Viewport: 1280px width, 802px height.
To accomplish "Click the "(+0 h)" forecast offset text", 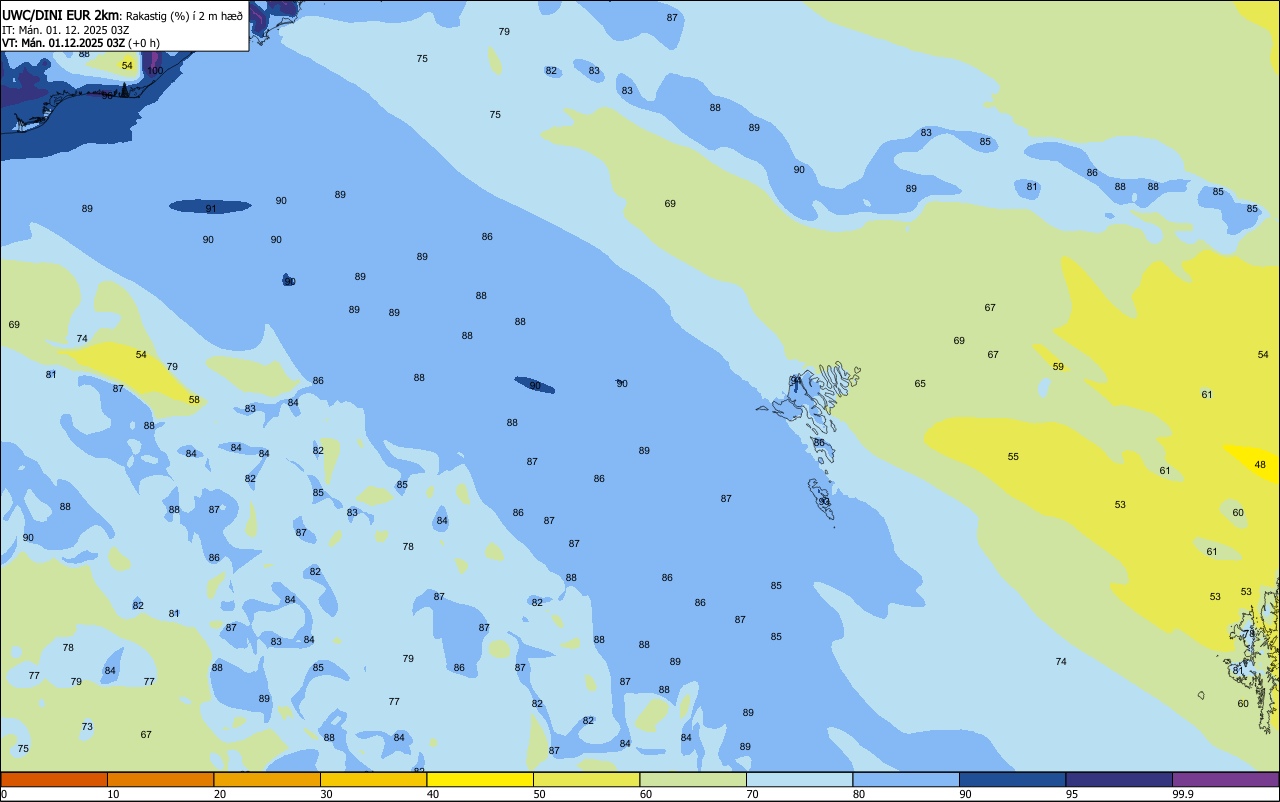I will [143, 43].
